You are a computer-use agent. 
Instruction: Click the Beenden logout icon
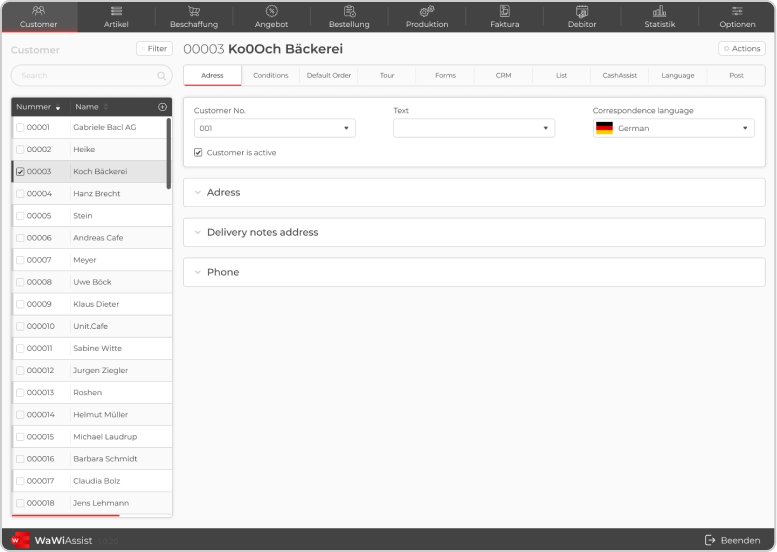pyautogui.click(x=710, y=540)
